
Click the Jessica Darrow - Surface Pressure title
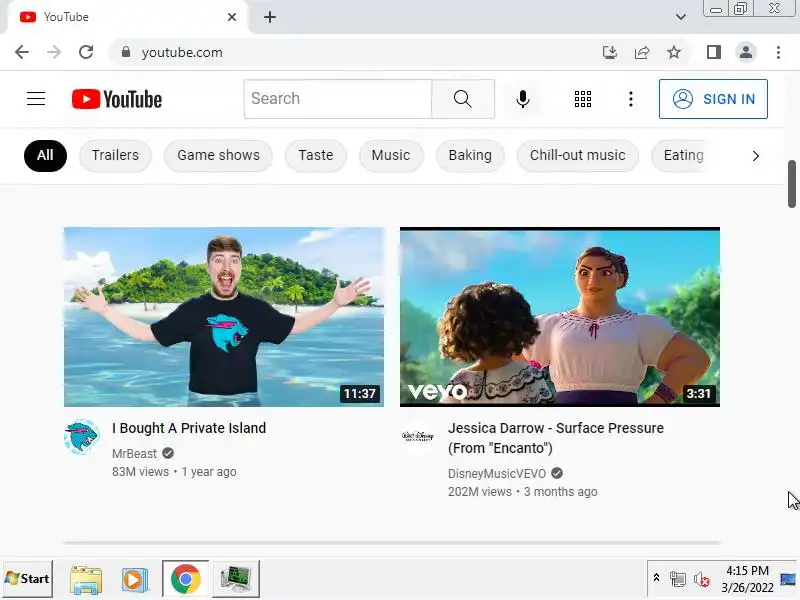coord(556,438)
